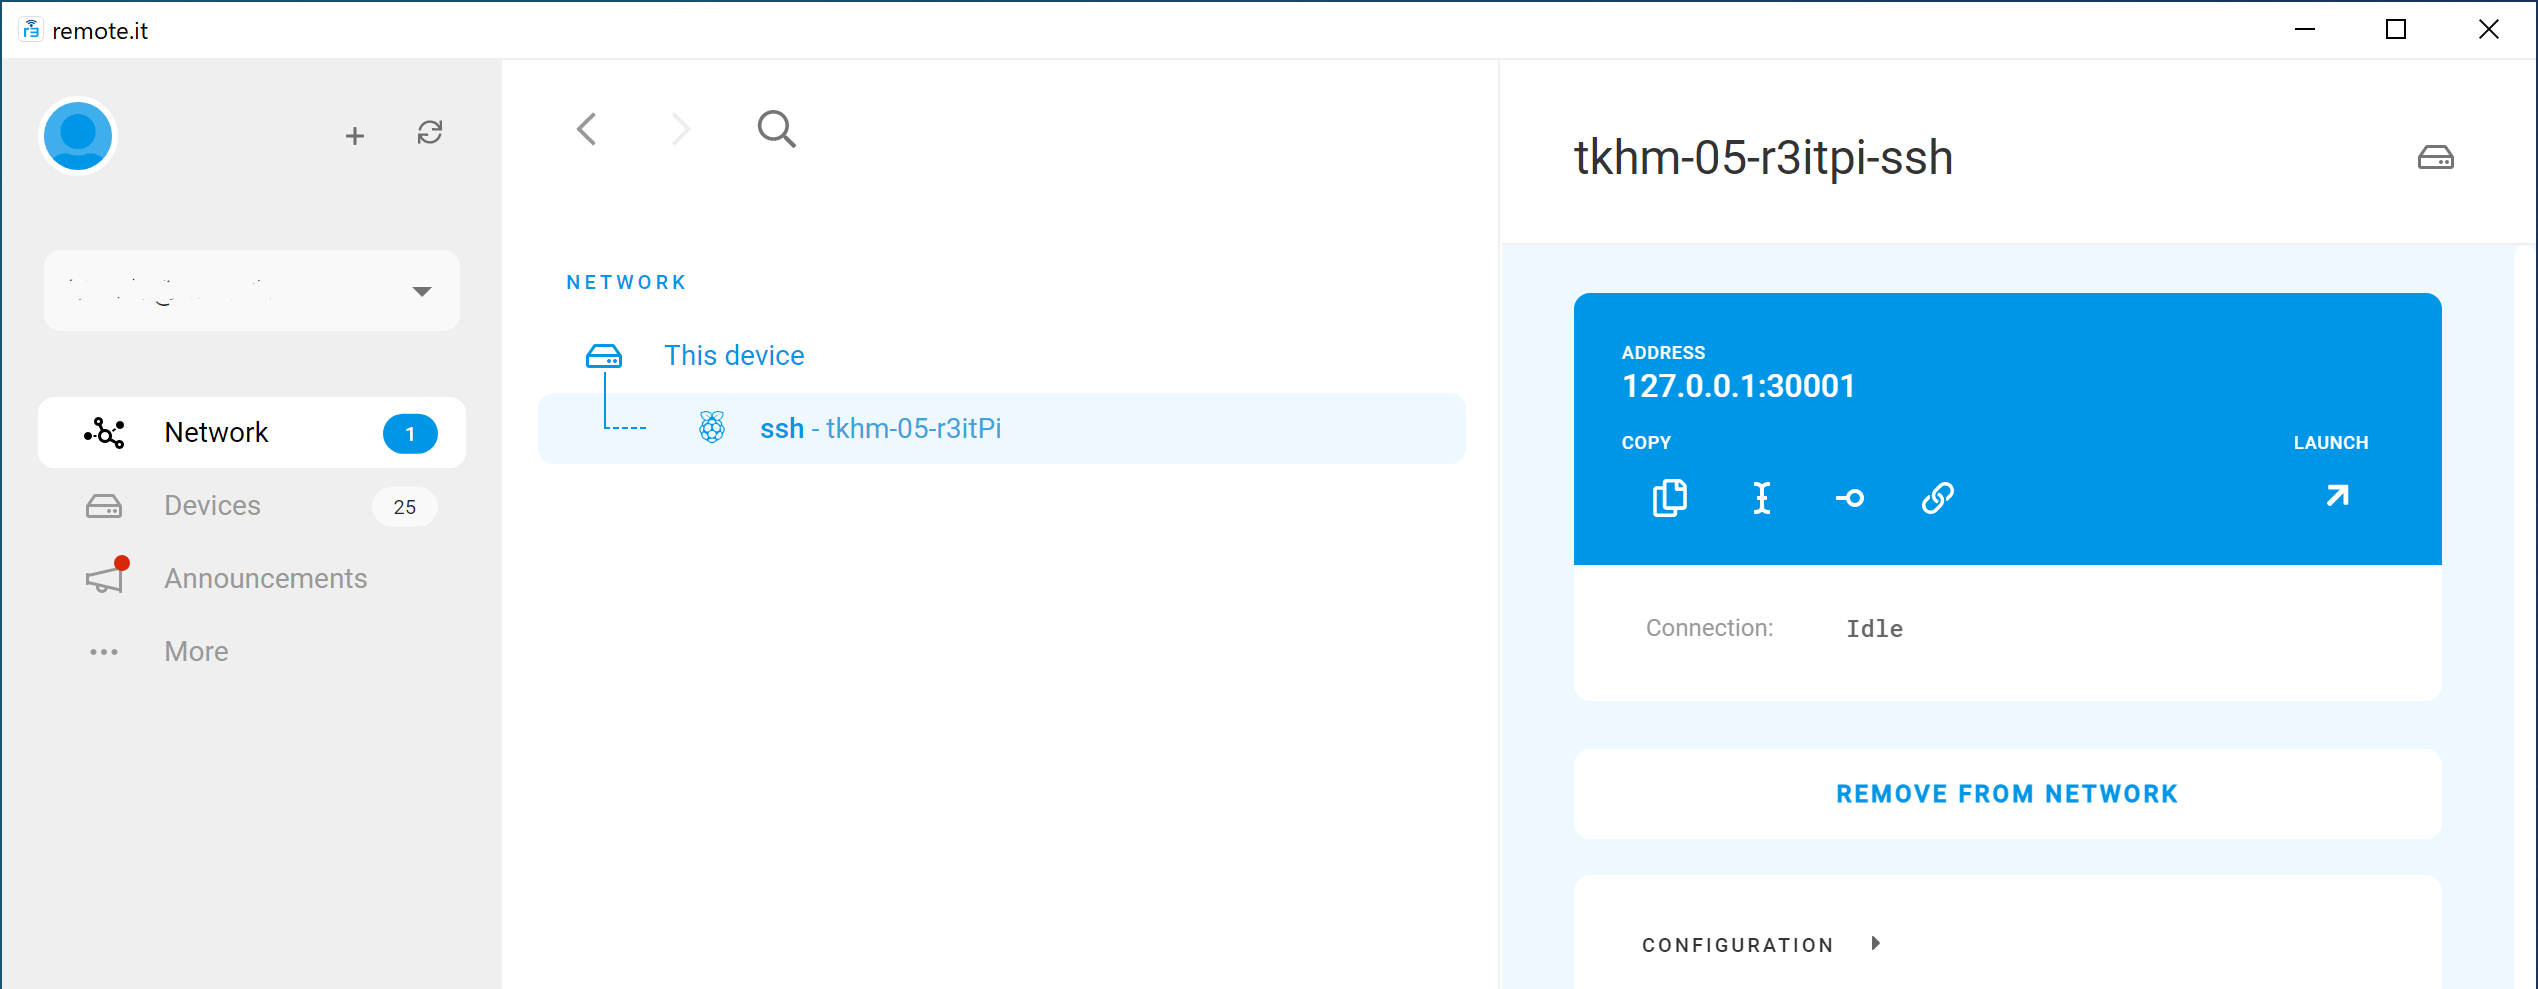Click the remote.it app icon in title bar
2538x989 pixels.
(x=31, y=30)
